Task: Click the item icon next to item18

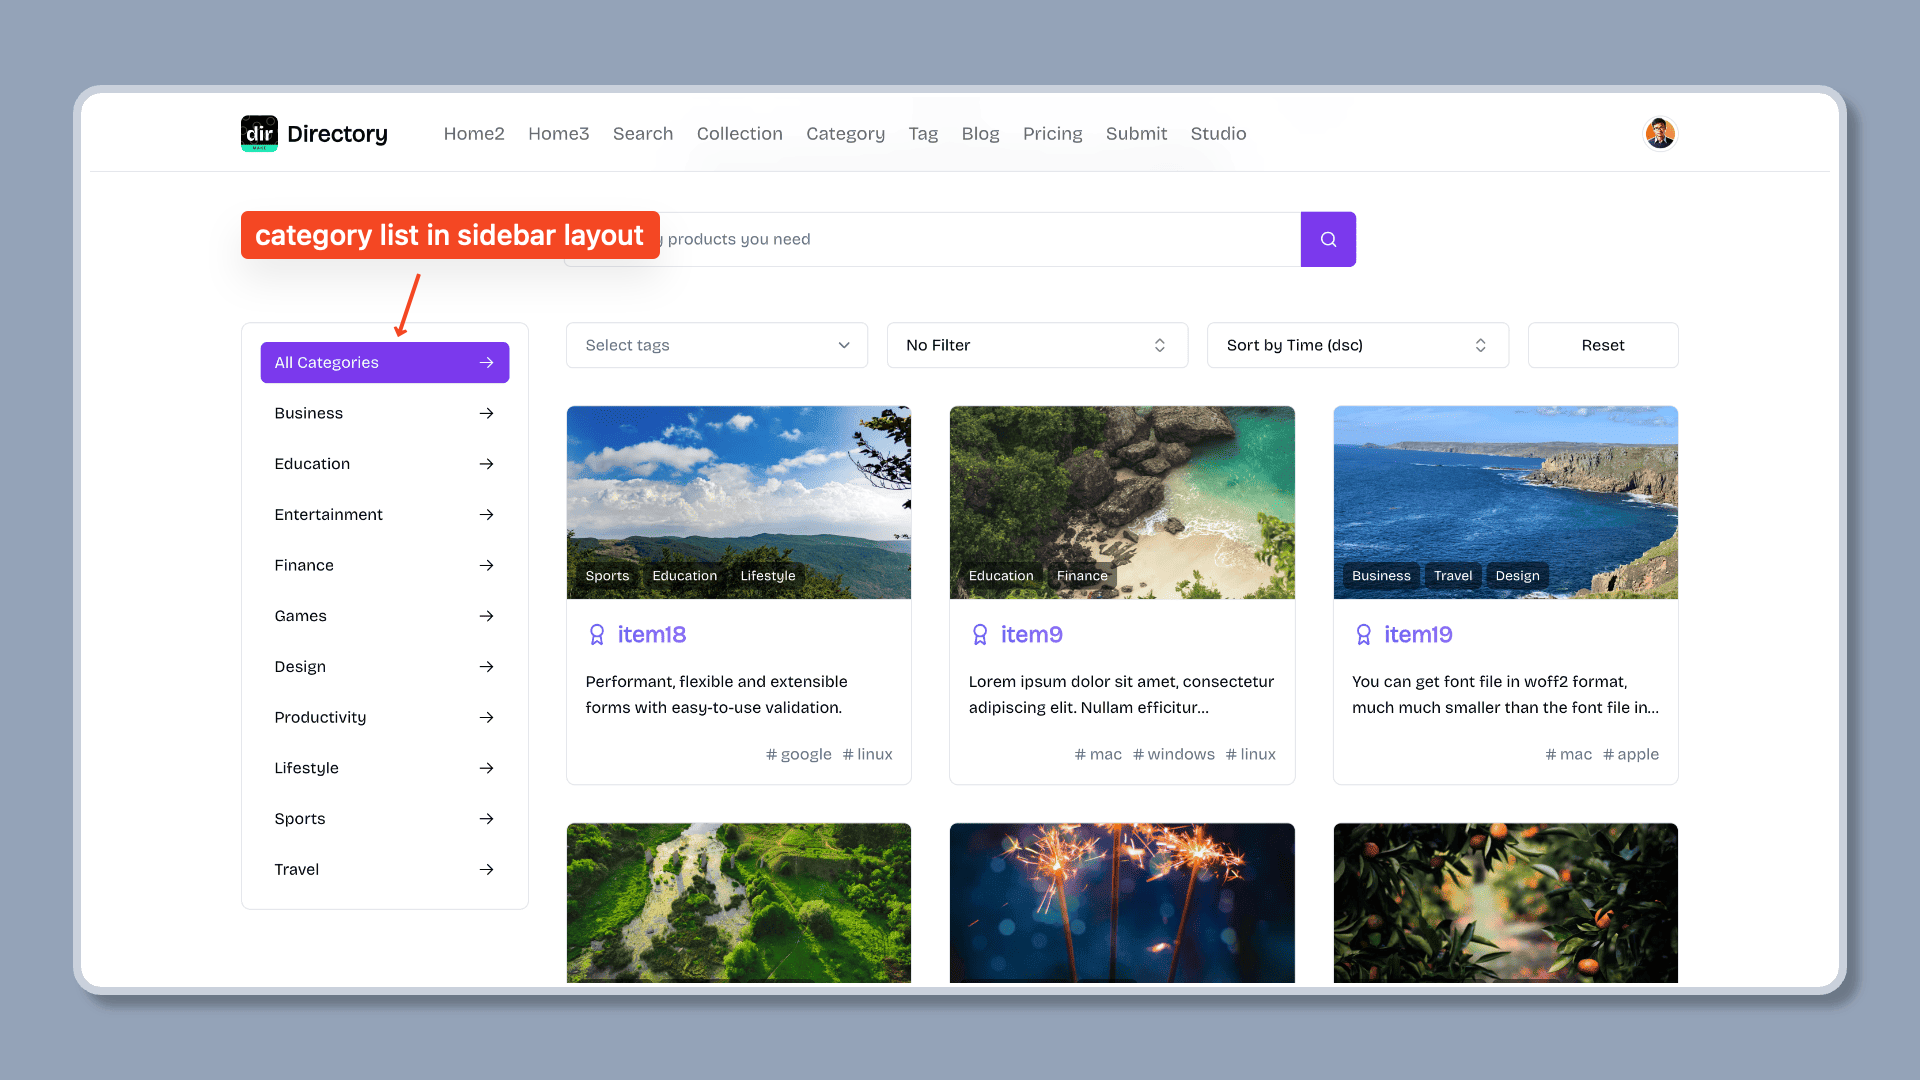Action: 596,634
